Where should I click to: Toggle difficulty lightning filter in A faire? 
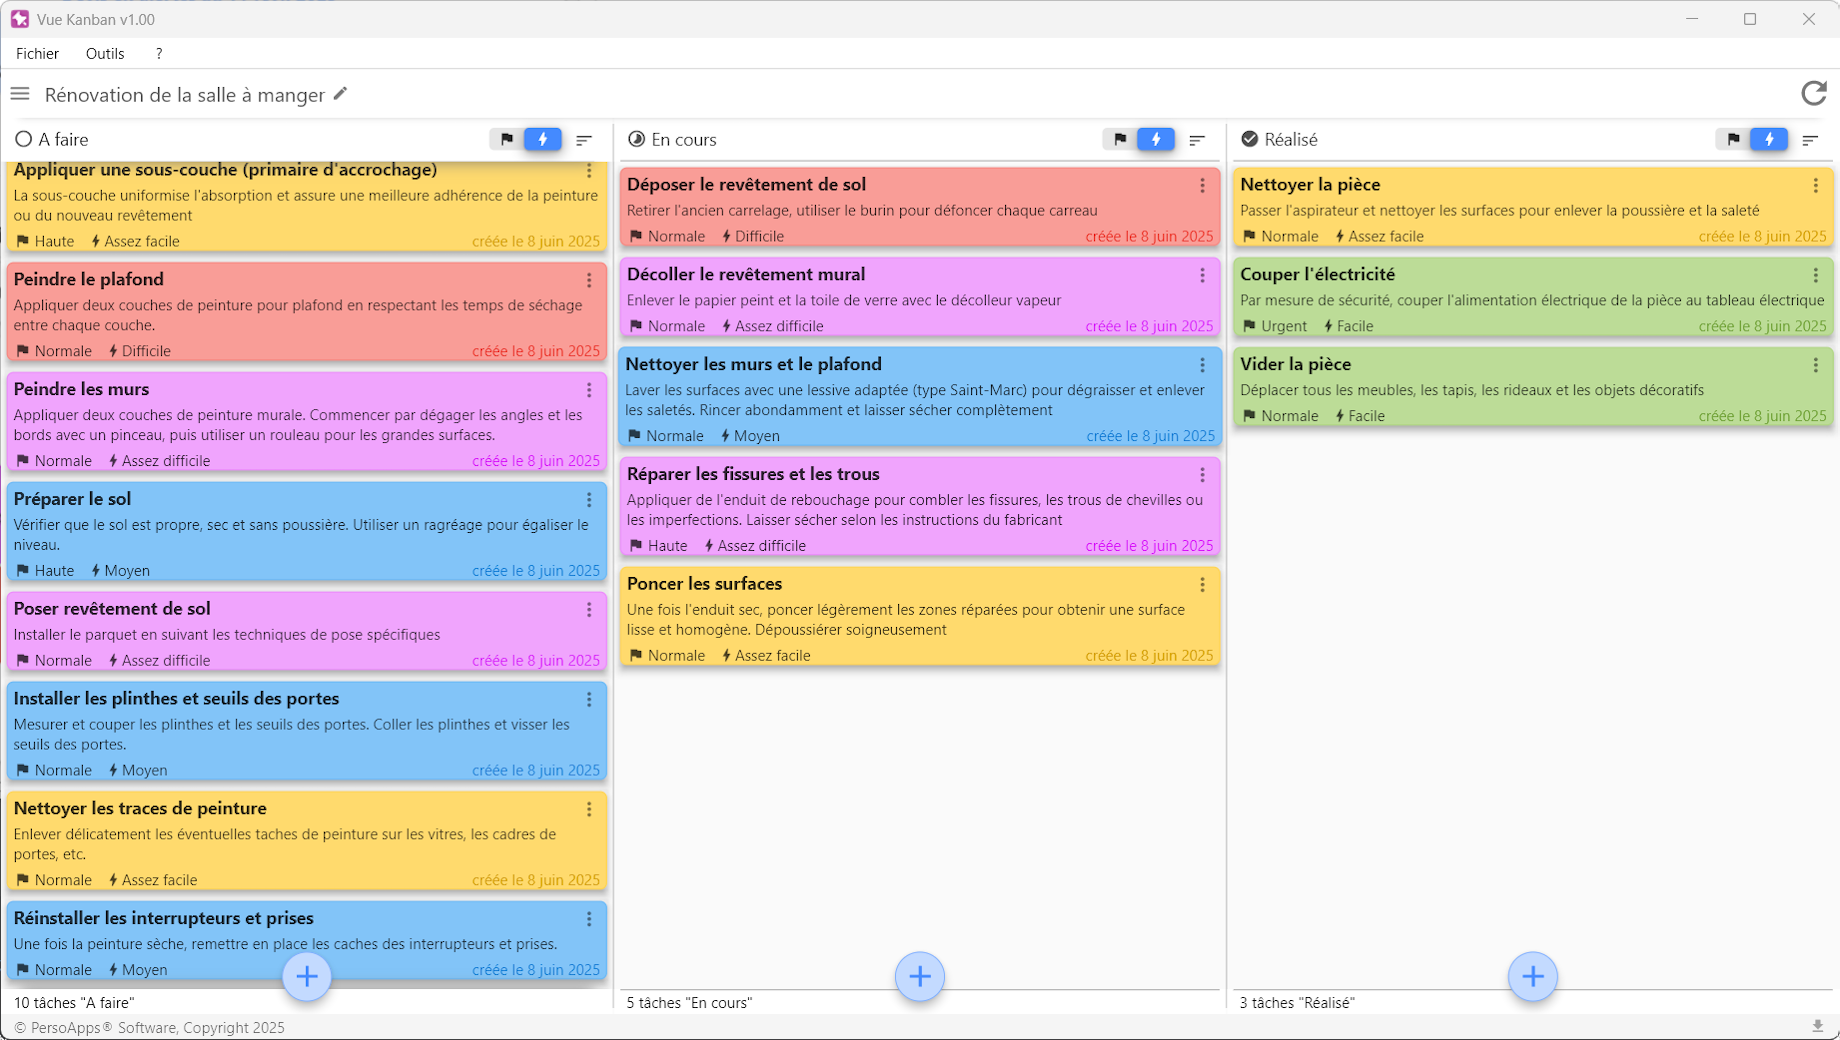(543, 139)
